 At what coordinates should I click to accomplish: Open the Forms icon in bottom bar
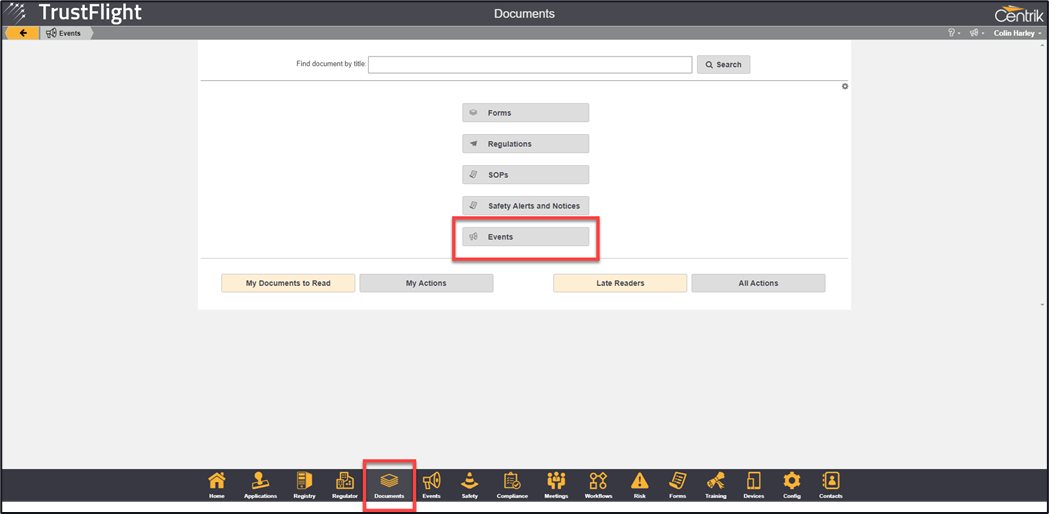point(678,485)
